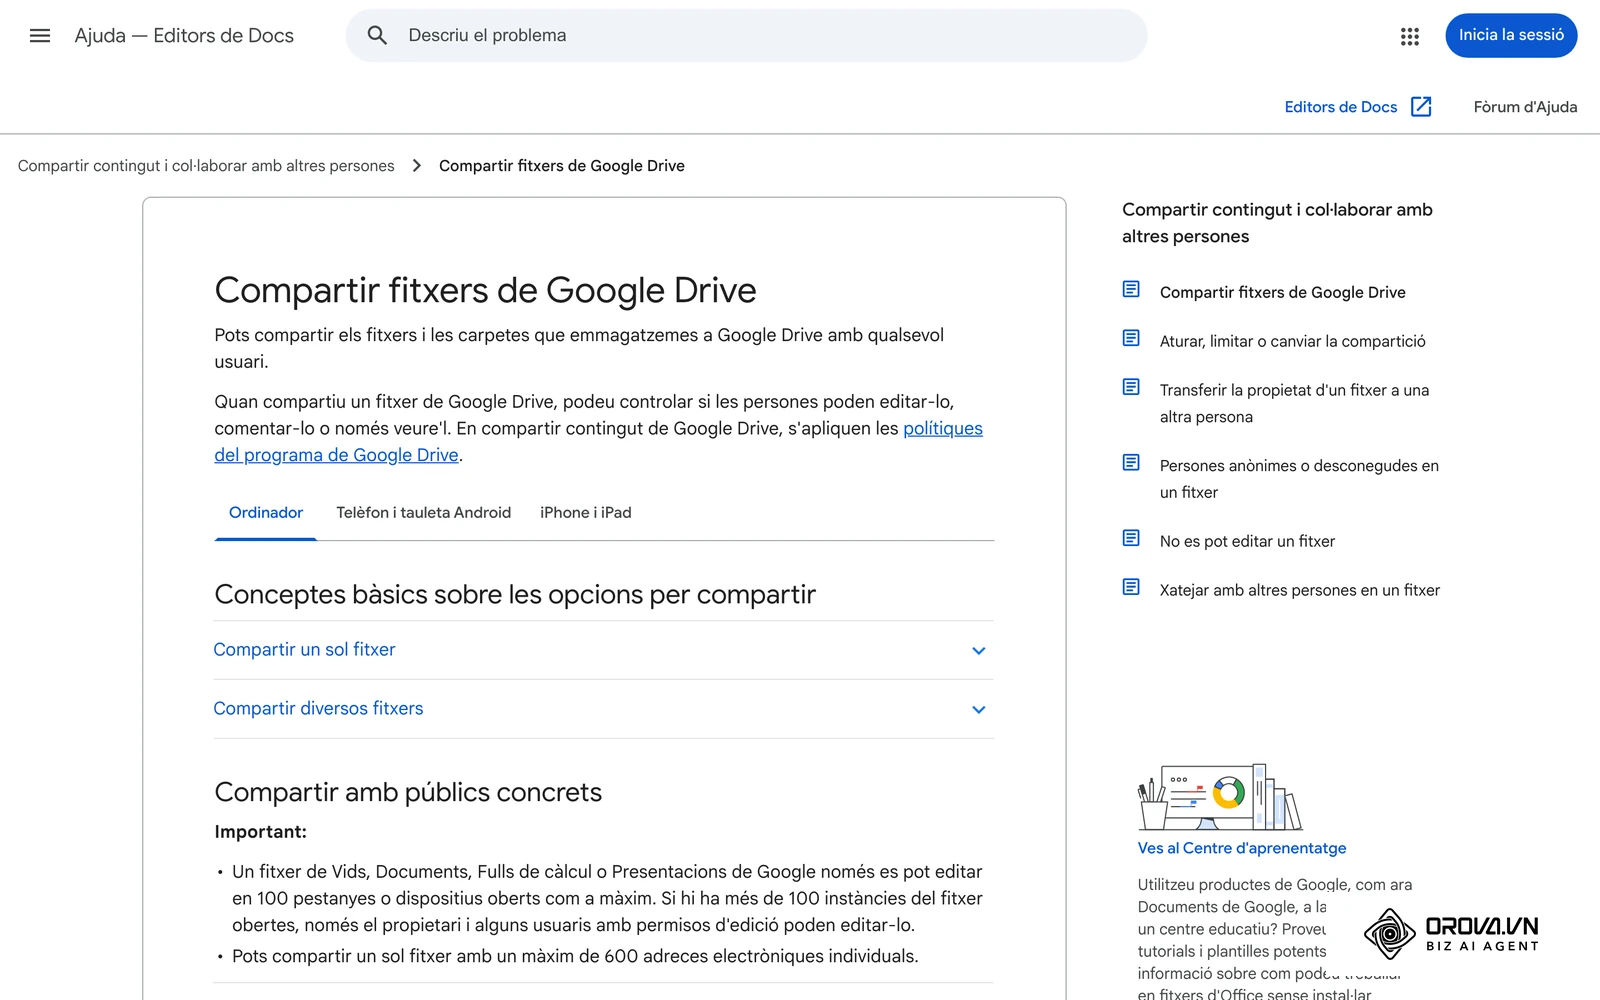Open Fòrum d'Ajuda
Image resolution: width=1600 pixels, height=1000 pixels.
(1525, 107)
